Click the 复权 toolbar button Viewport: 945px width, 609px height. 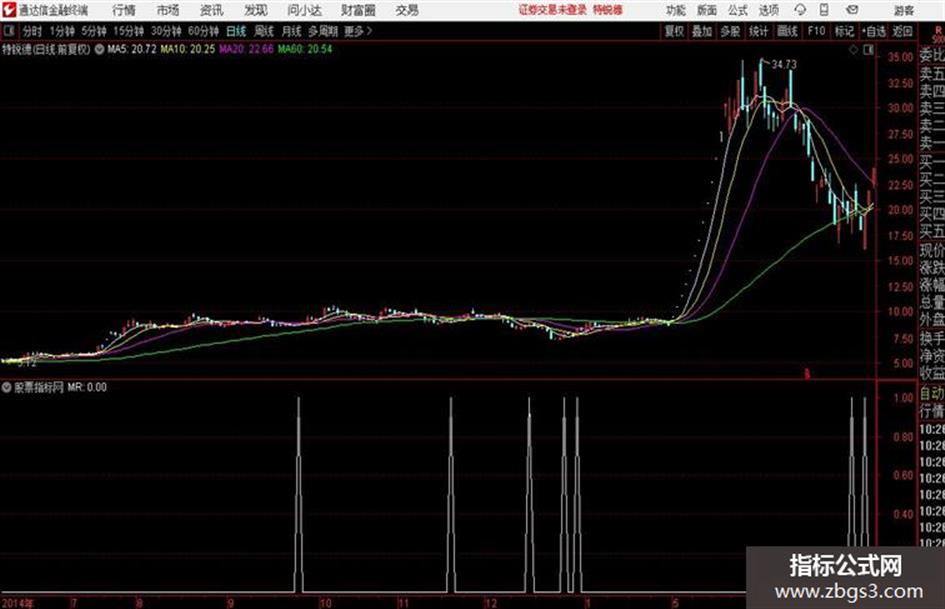[674, 31]
